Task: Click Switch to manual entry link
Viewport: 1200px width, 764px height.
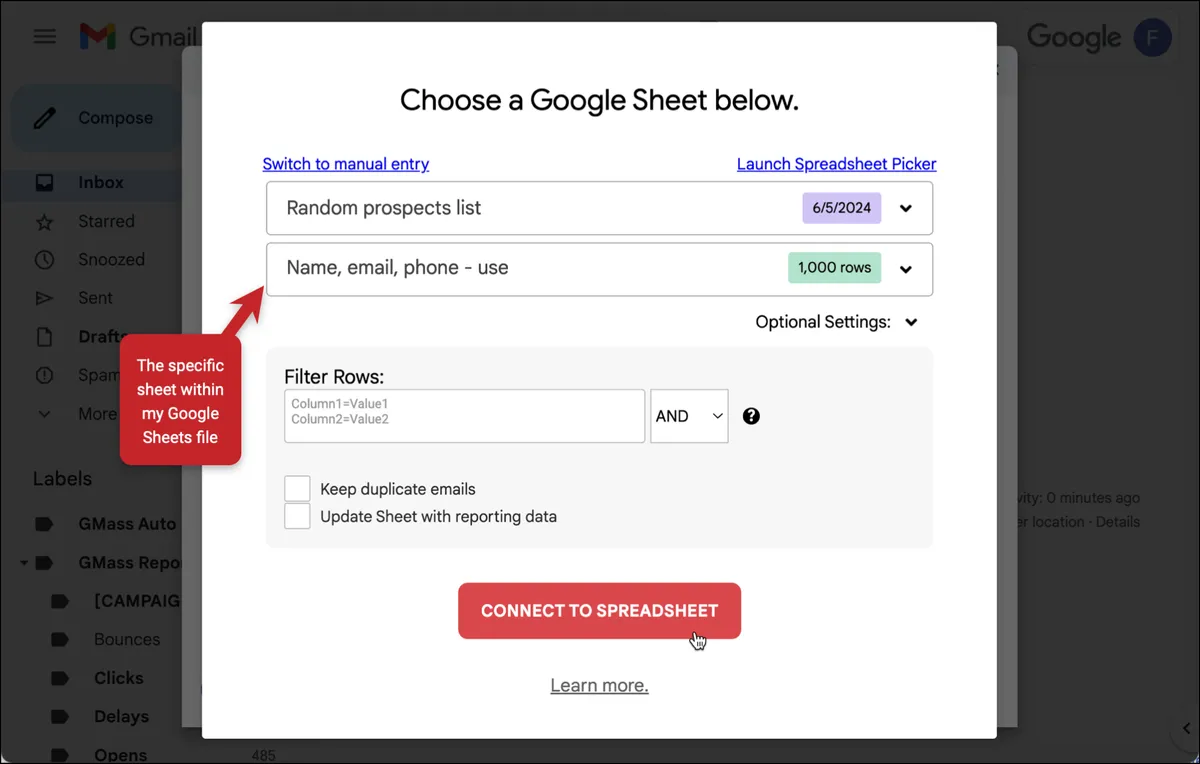Action: [346, 164]
